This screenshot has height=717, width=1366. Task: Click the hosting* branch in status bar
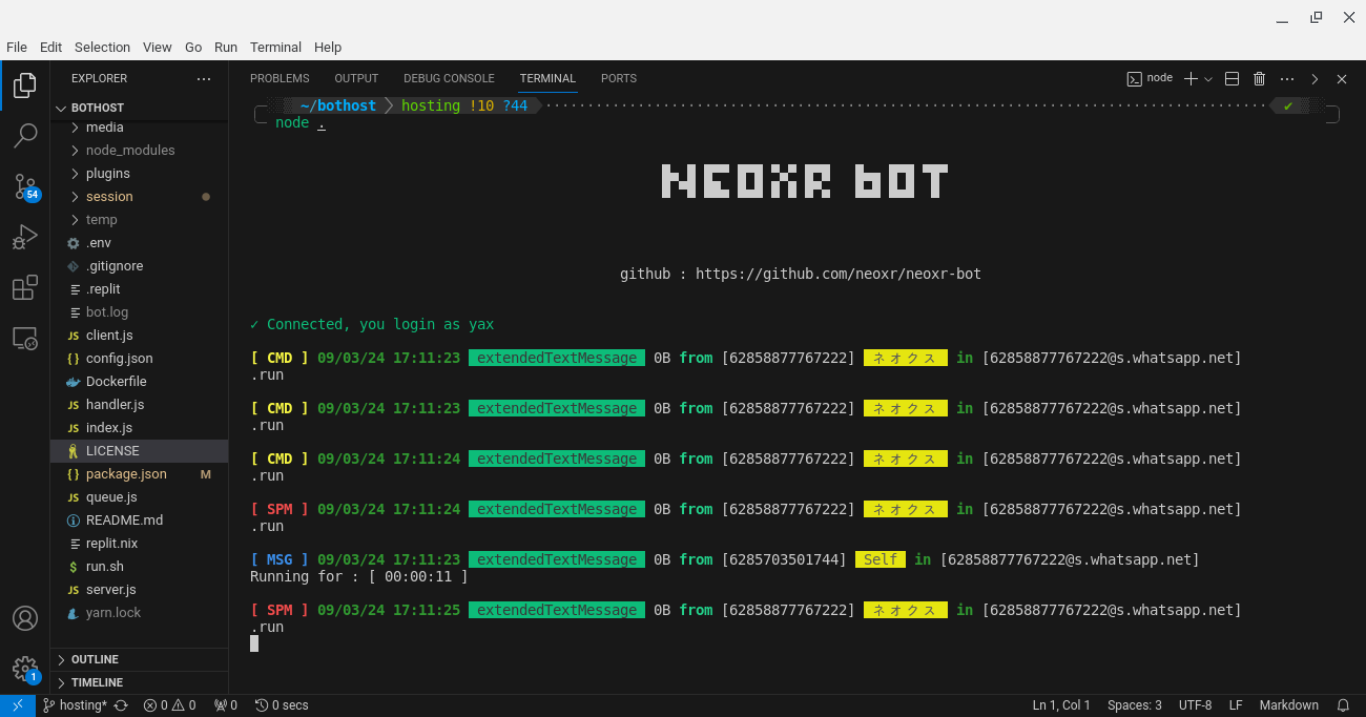(x=74, y=705)
